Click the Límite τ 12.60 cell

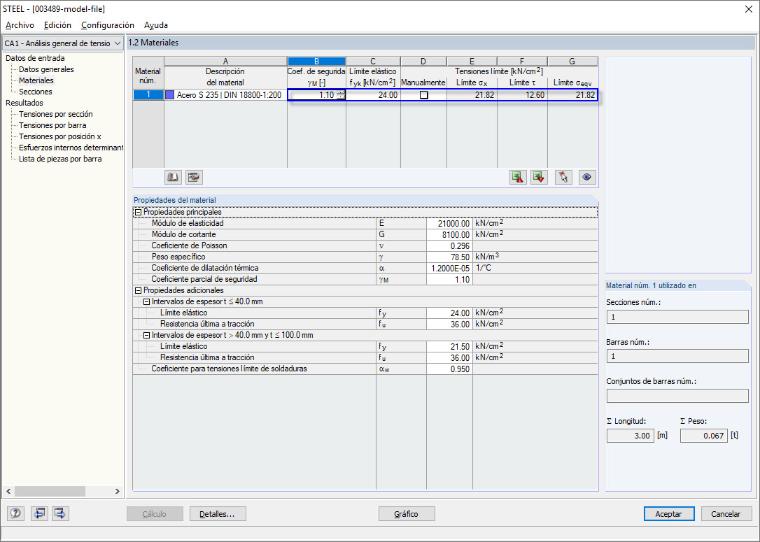coord(522,95)
